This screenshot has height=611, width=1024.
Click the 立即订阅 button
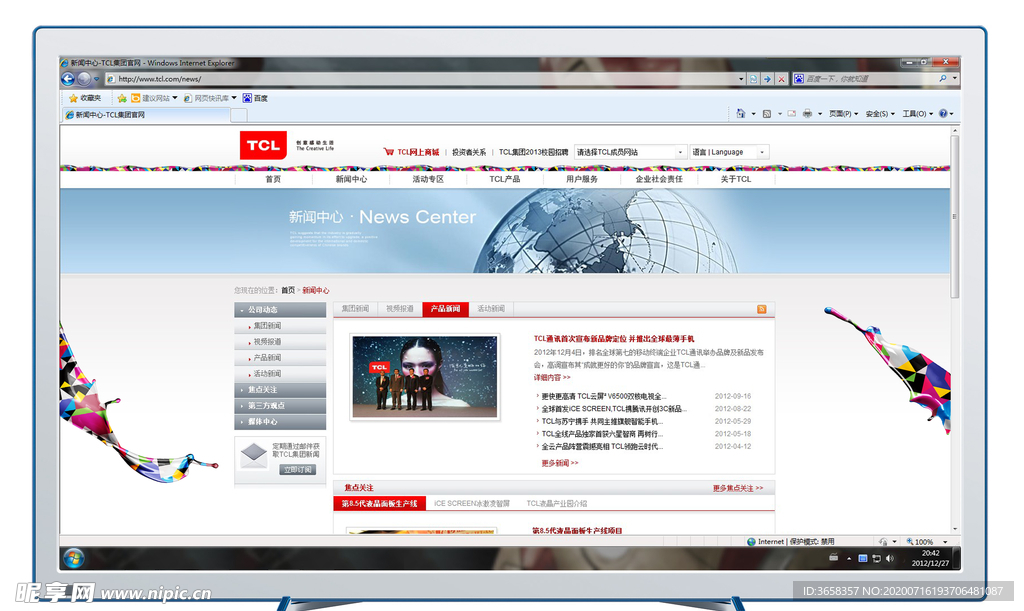[297, 469]
